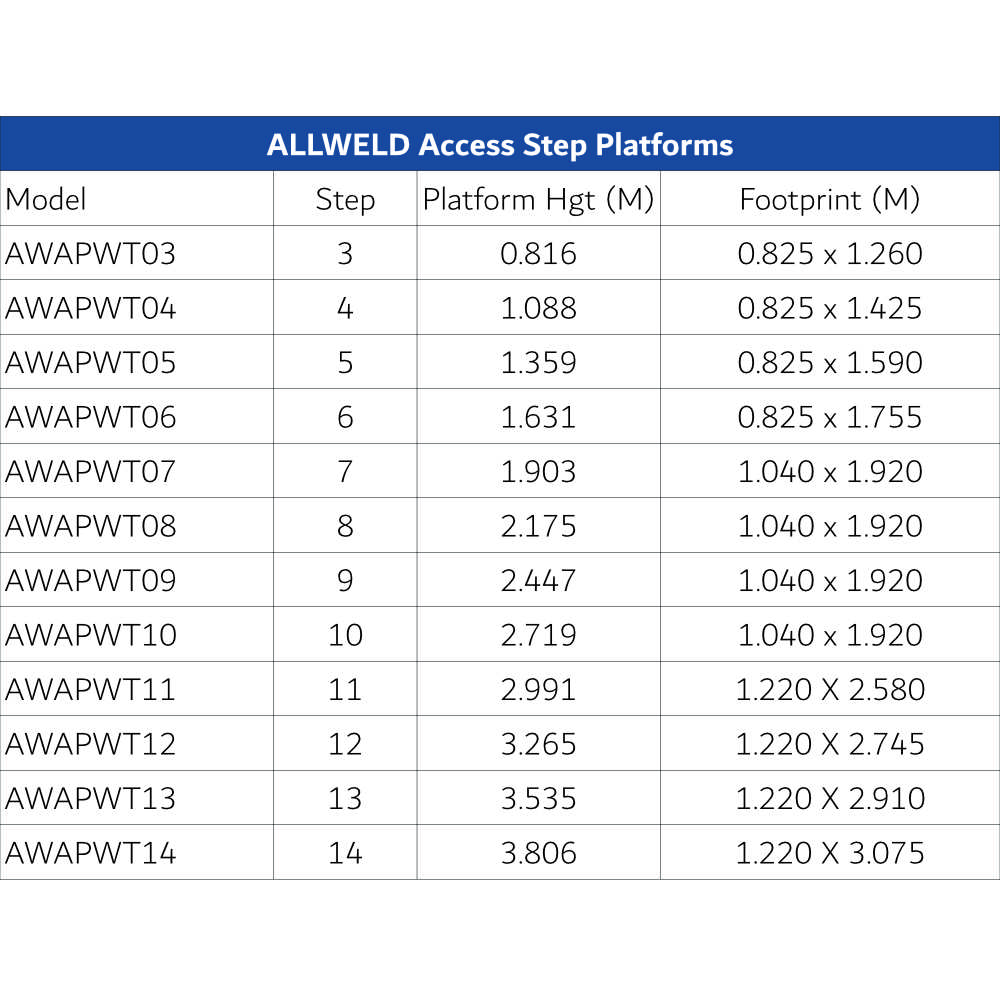Select model AWAPWT07 cell

click(x=90, y=471)
